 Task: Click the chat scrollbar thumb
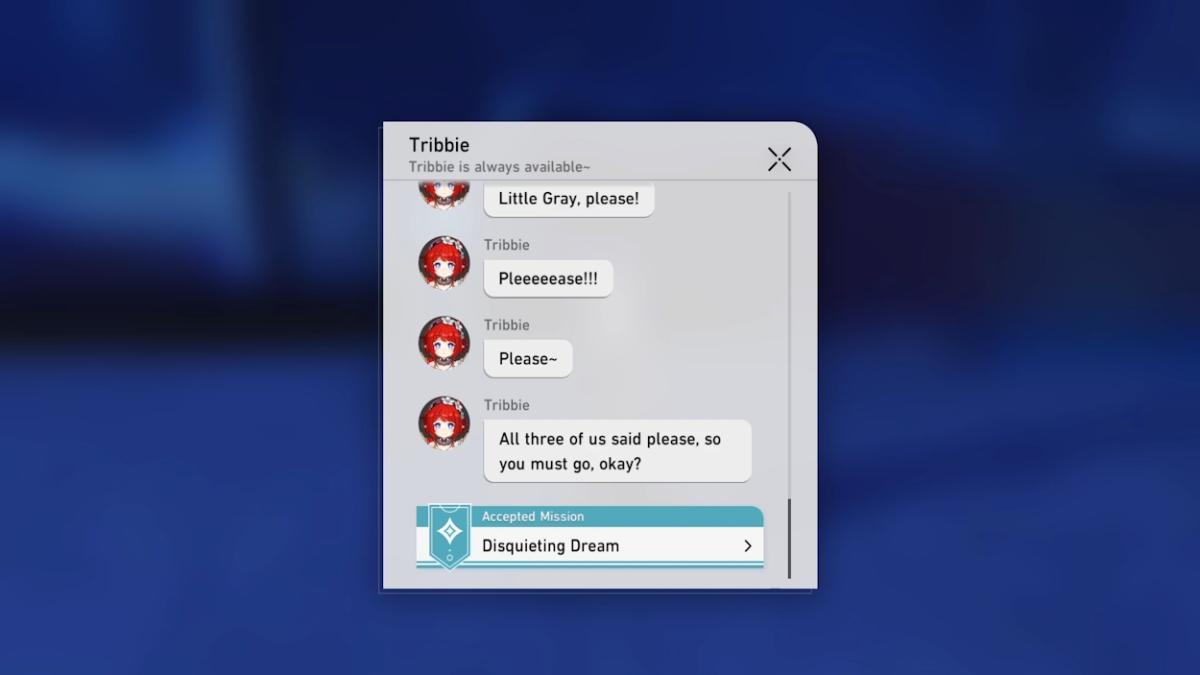click(789, 538)
